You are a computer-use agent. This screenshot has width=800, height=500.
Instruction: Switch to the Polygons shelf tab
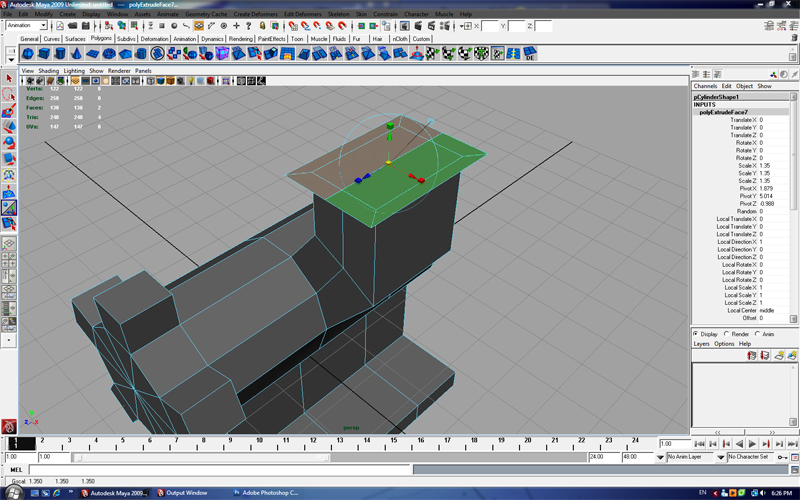101,38
